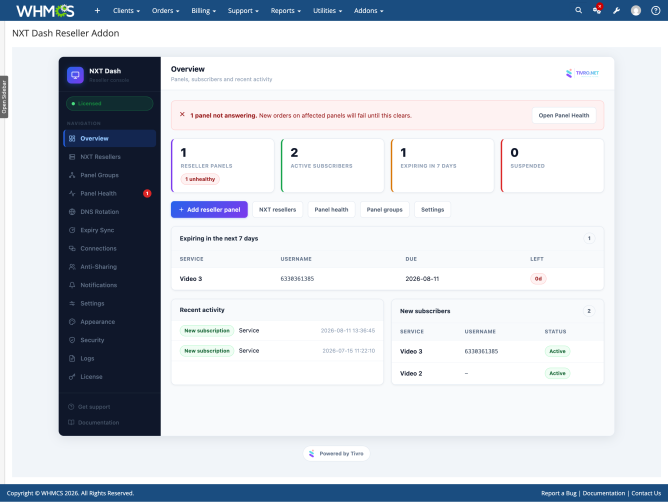The width and height of the screenshot is (668, 502).
Task: Click Settings shortcut button
Action: pyautogui.click(x=432, y=210)
